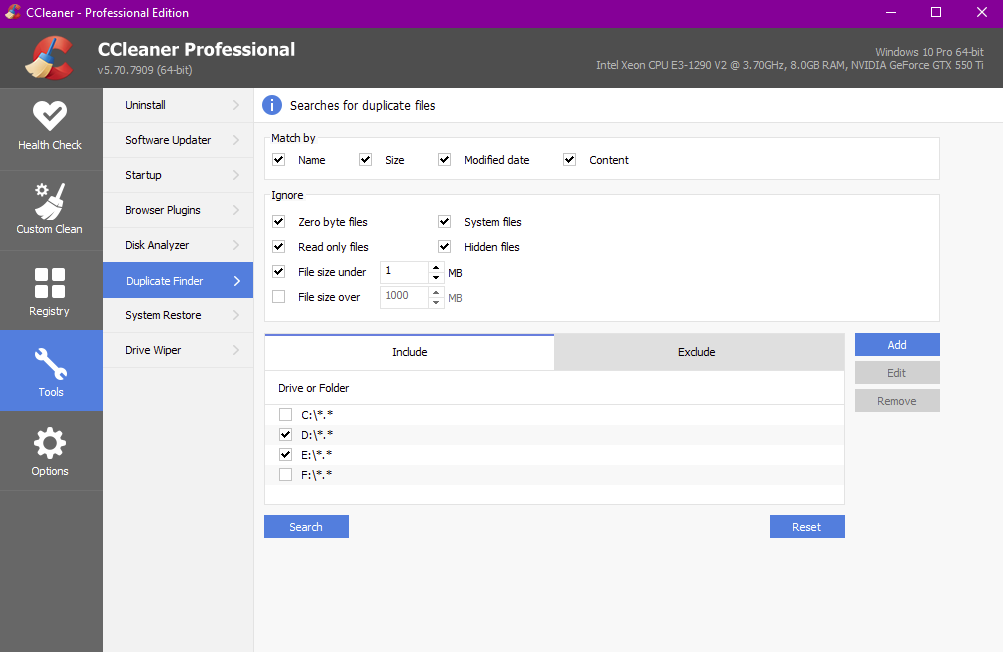This screenshot has height=652, width=1003.
Task: Maximize the CCleaner window
Action: [x=936, y=12]
